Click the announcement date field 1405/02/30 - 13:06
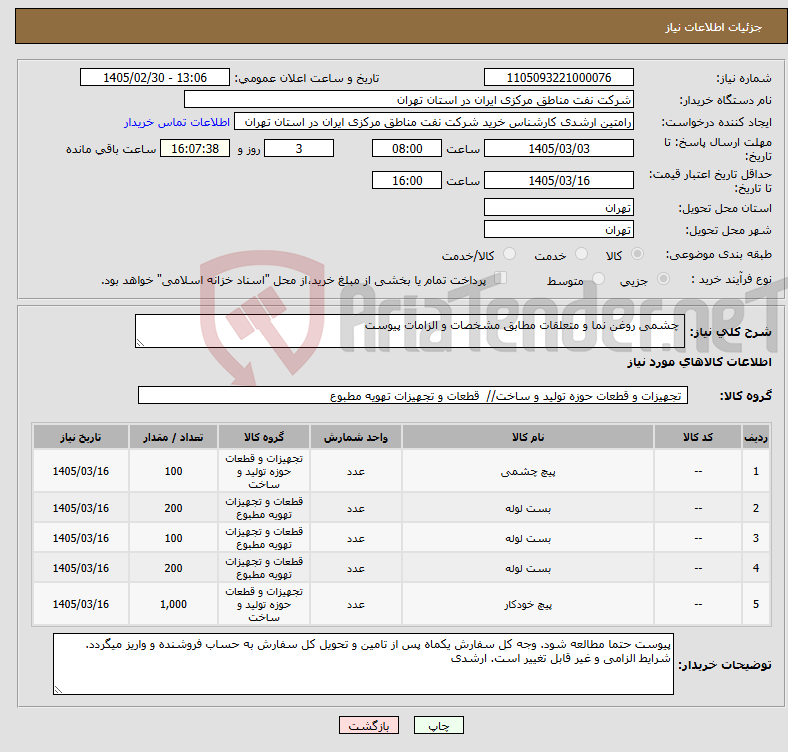The height and width of the screenshot is (752, 788). pyautogui.click(x=155, y=77)
